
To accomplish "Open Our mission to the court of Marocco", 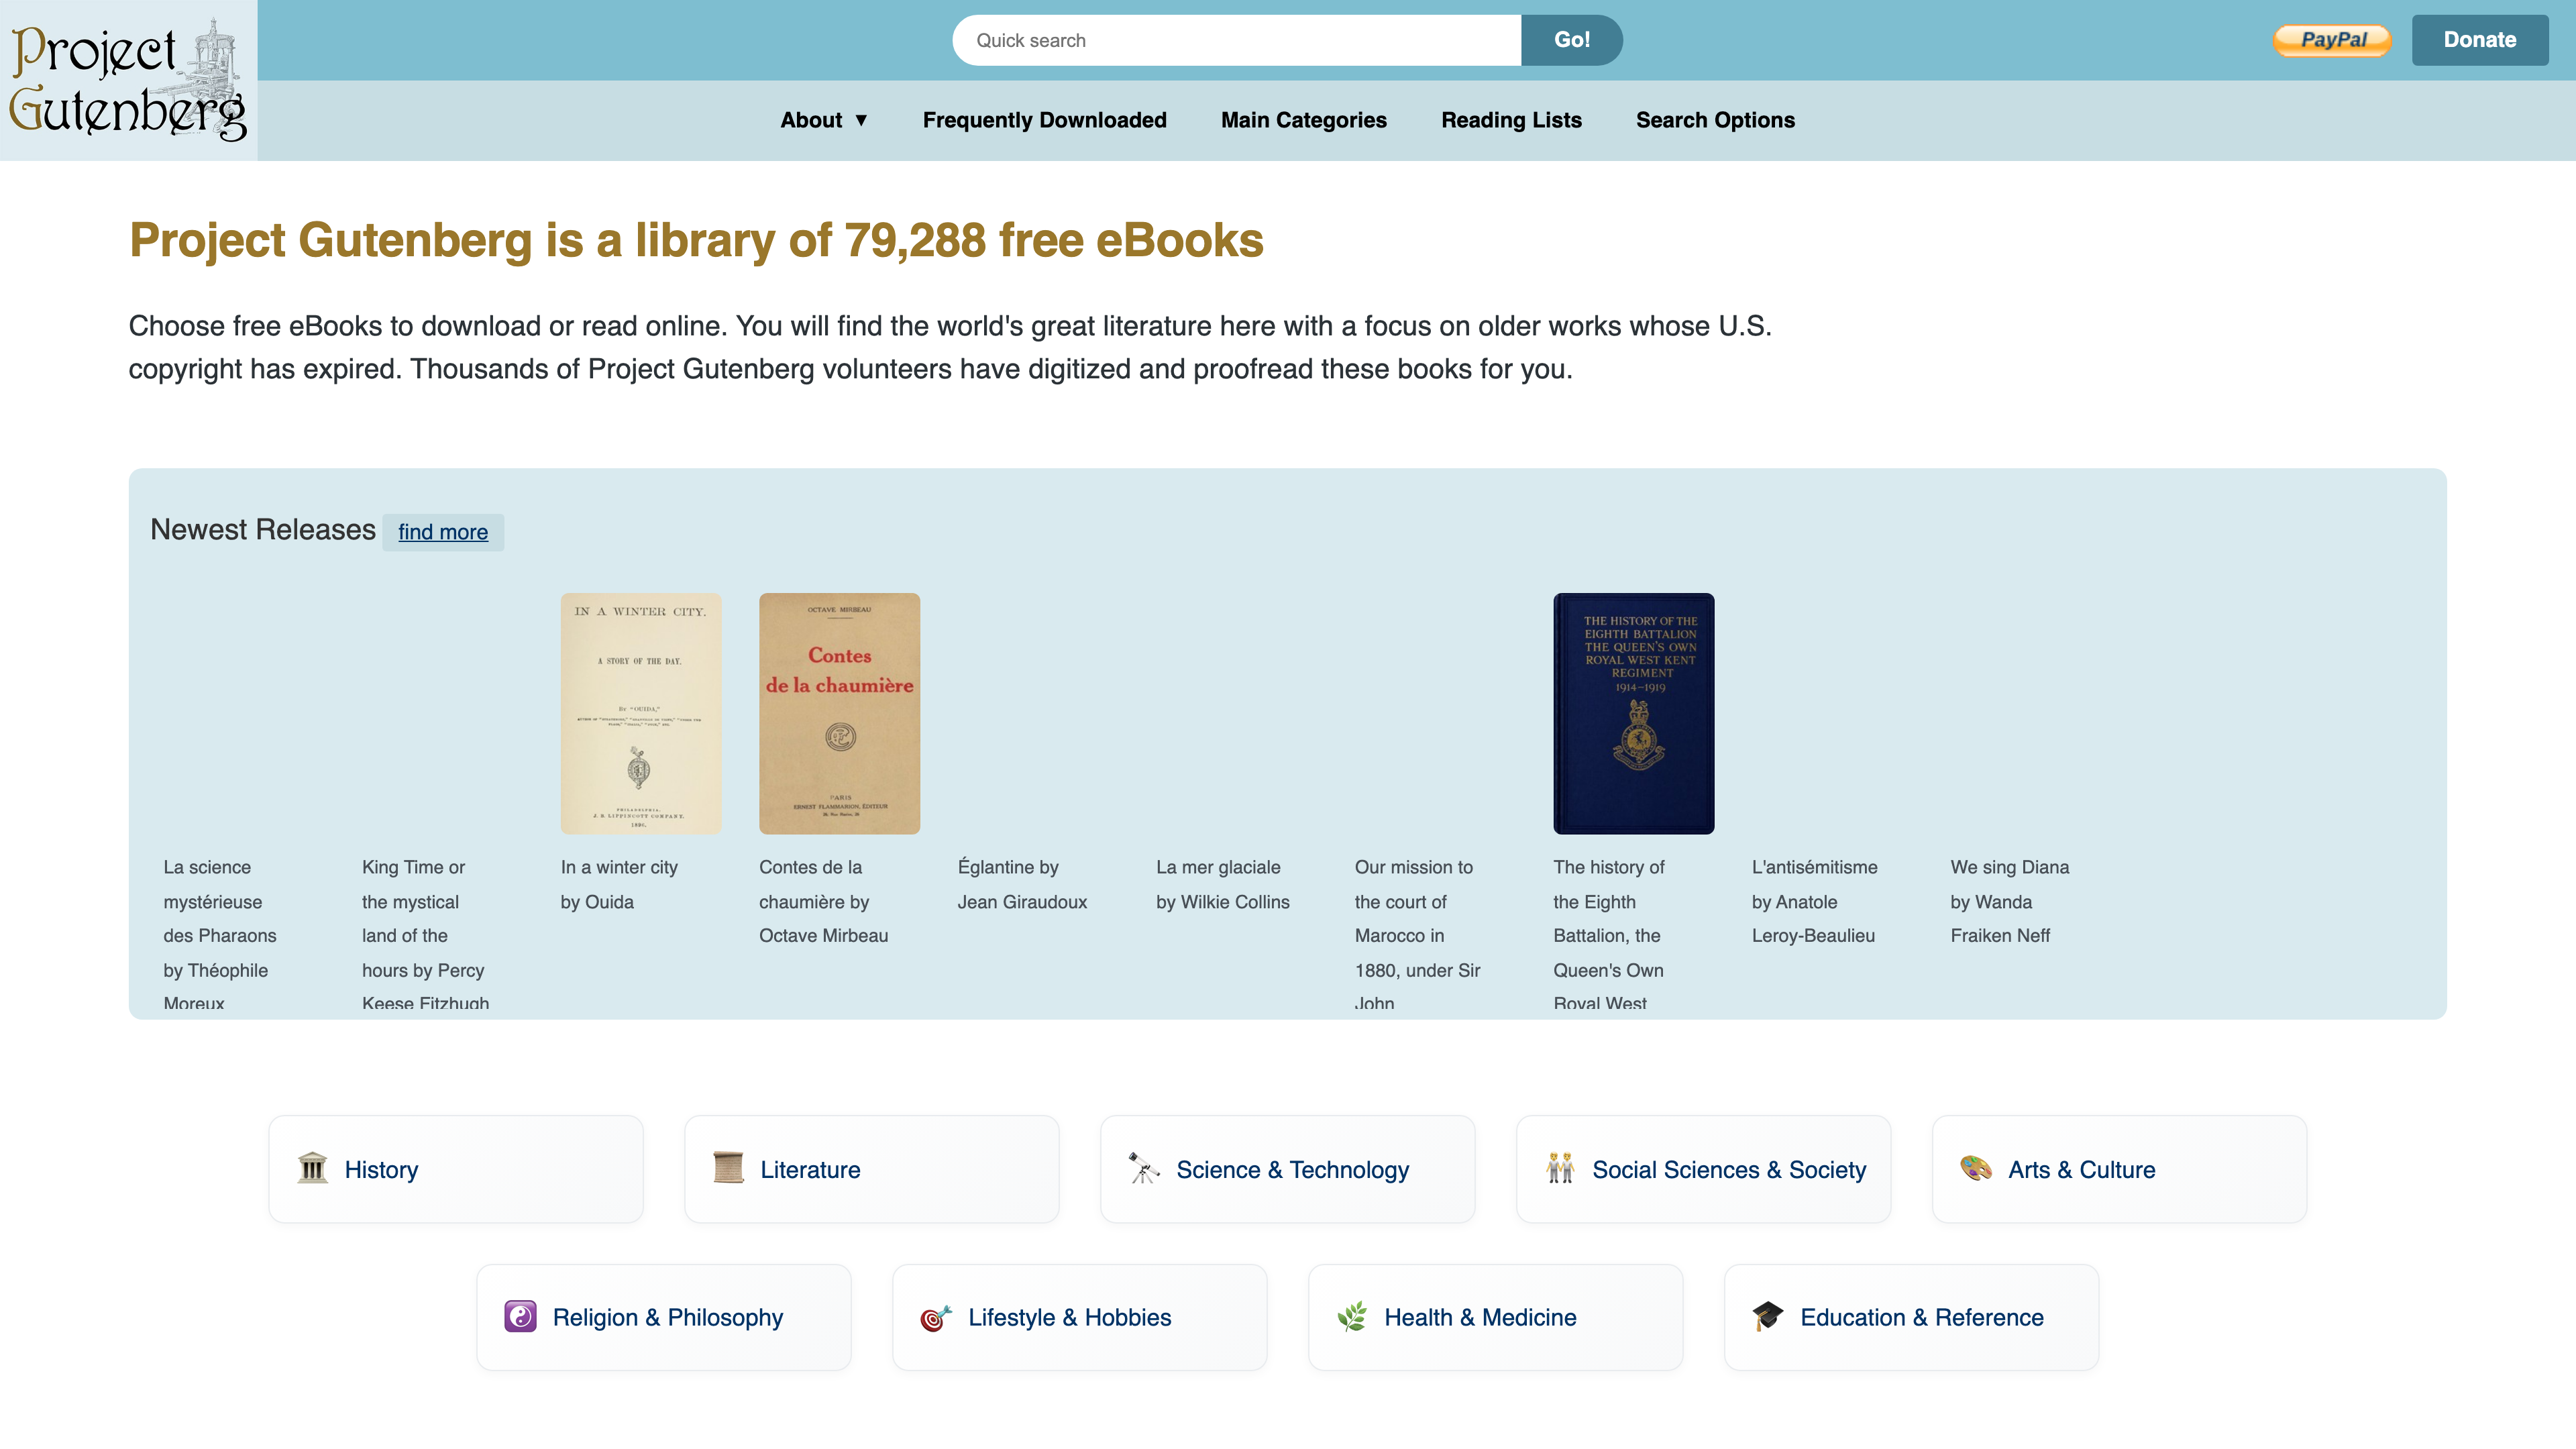I will 1417,935.
